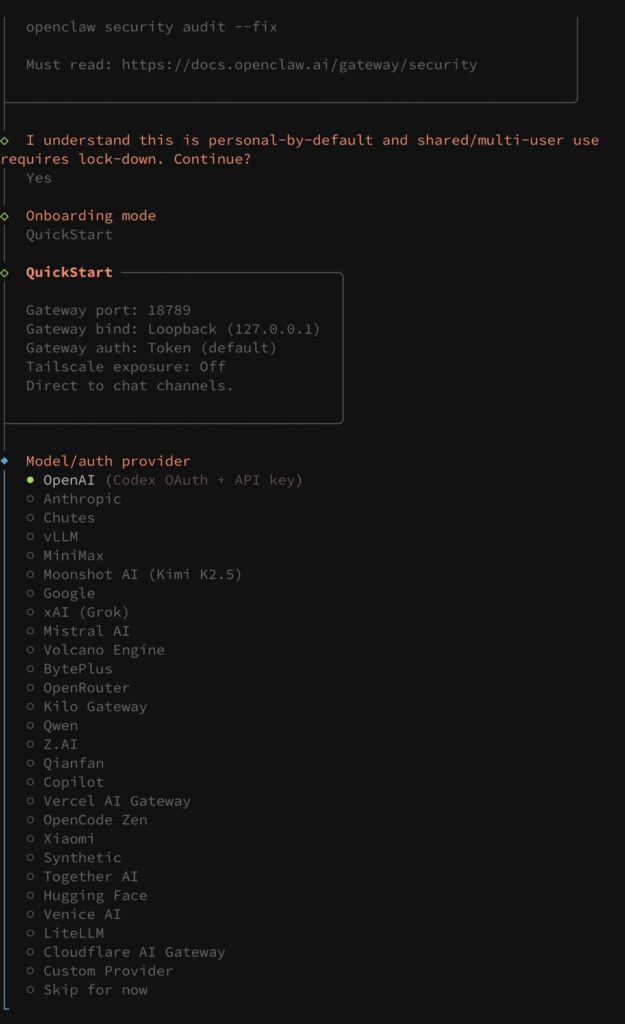Screen dimensions: 625x1024
Task: Pick the Copilot provider option
Action: click(73, 782)
